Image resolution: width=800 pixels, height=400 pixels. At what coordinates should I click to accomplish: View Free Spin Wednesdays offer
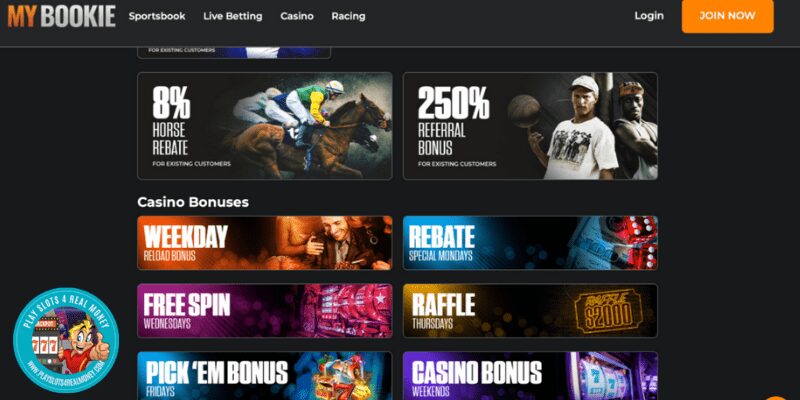(265, 311)
